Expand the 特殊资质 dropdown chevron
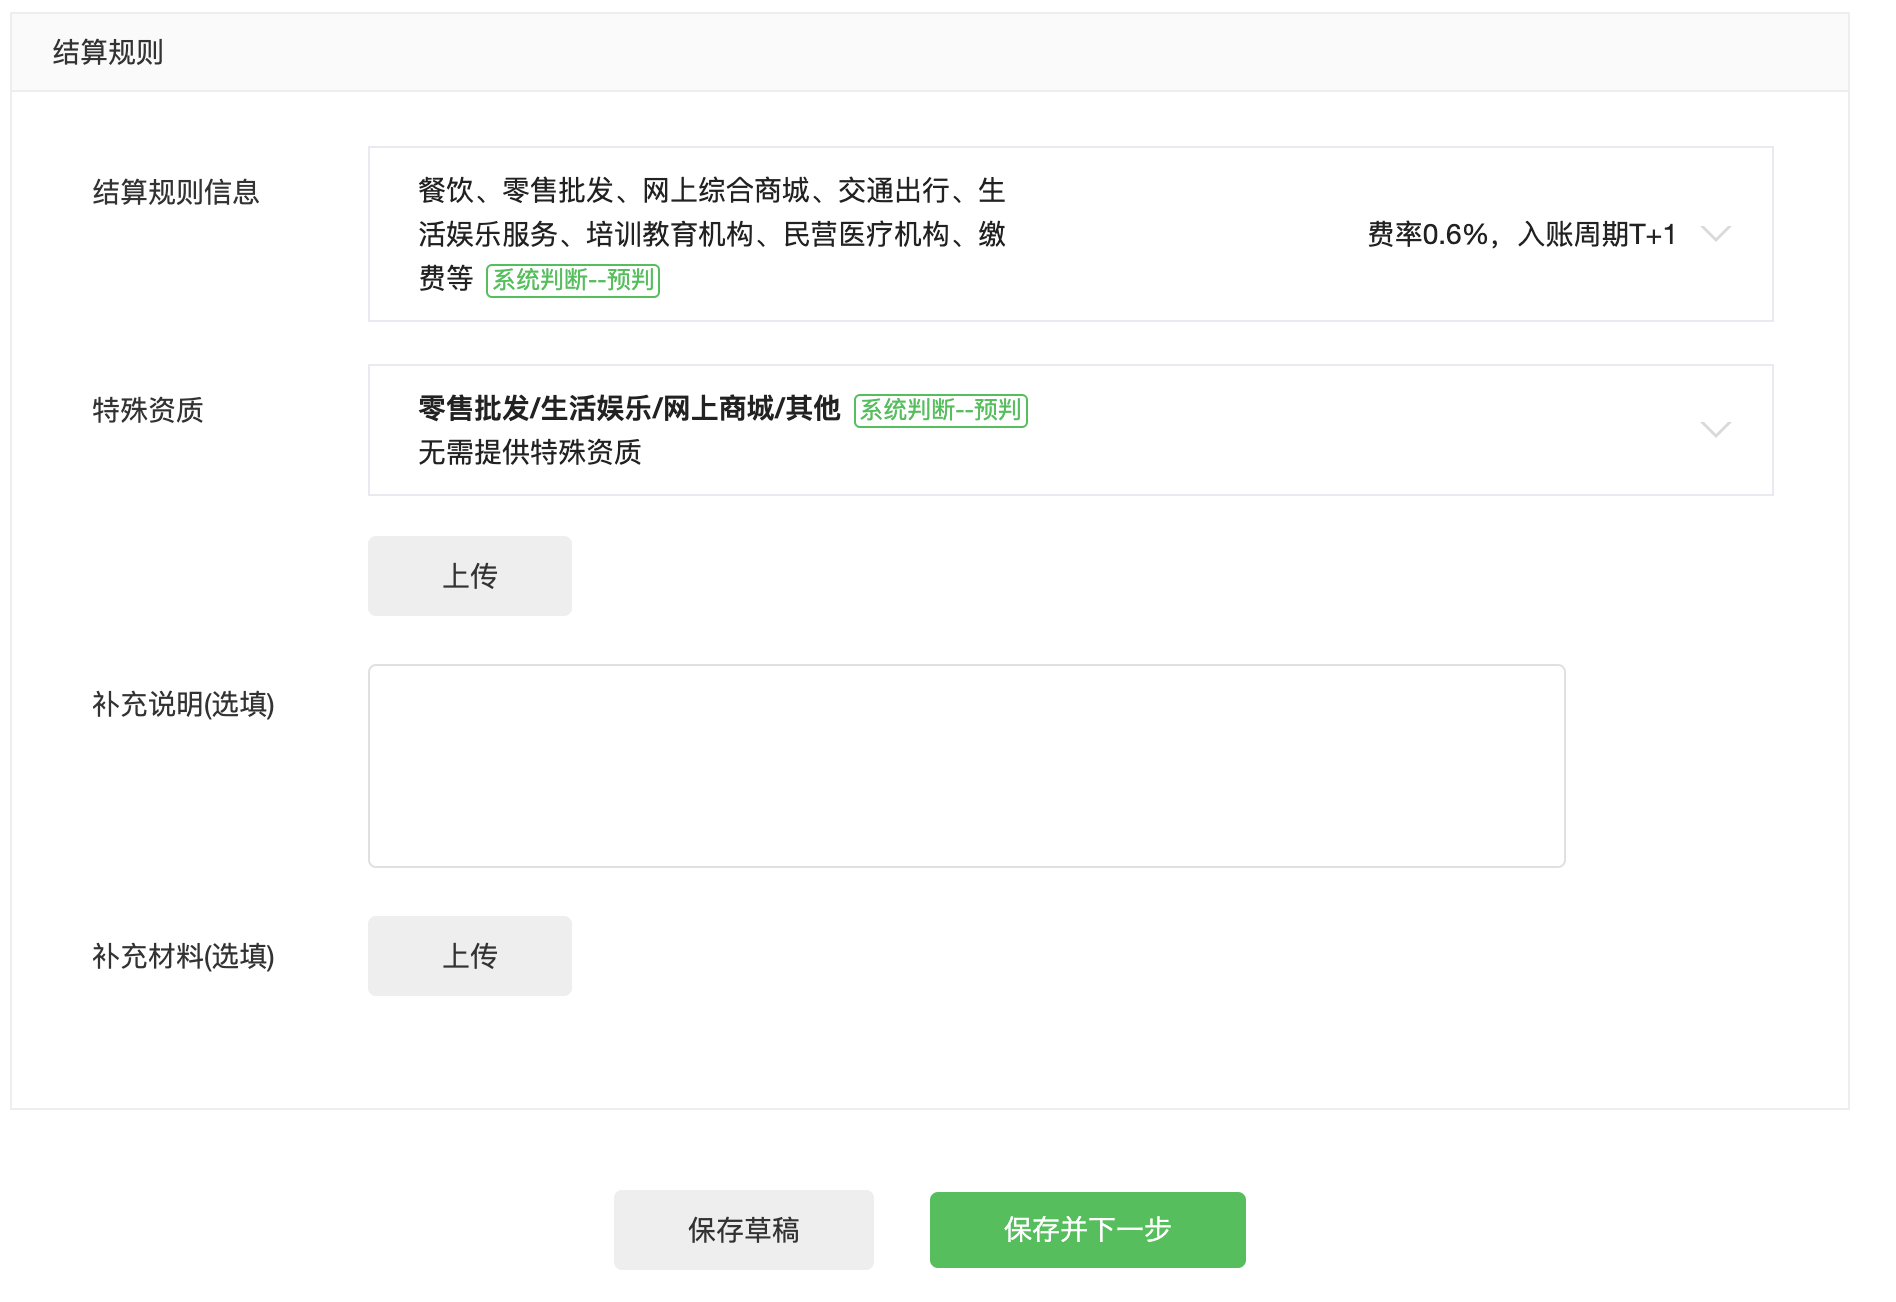Image resolution: width=1896 pixels, height=1302 pixels. click(x=1715, y=430)
